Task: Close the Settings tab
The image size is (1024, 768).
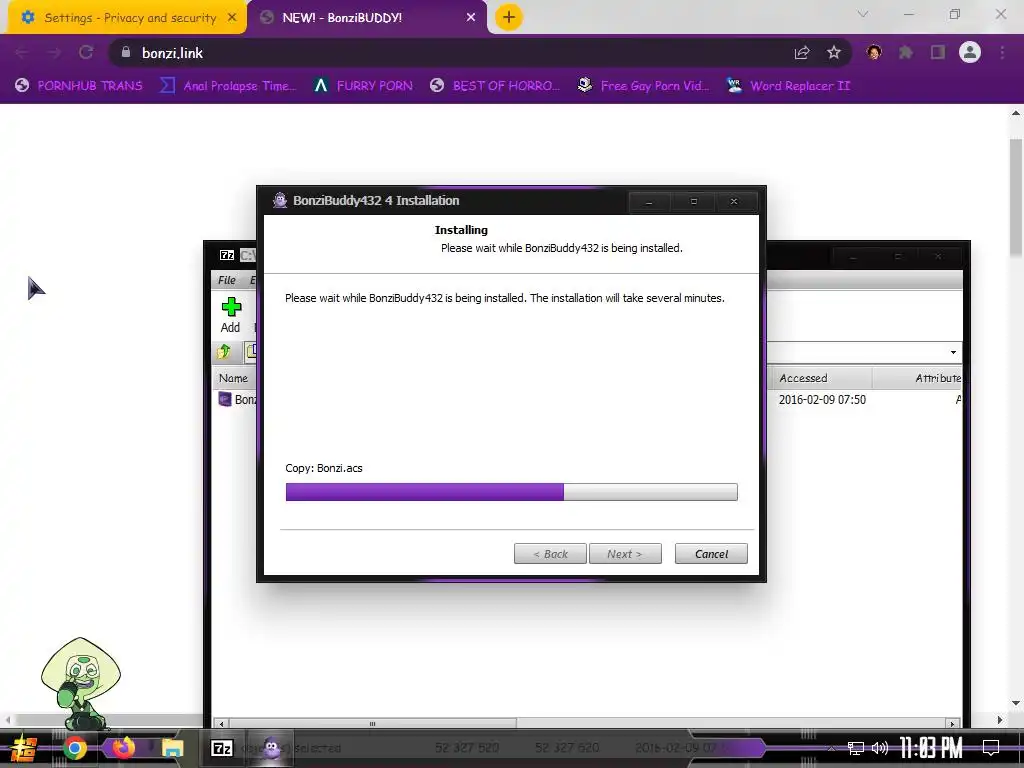Action: pyautogui.click(x=232, y=18)
